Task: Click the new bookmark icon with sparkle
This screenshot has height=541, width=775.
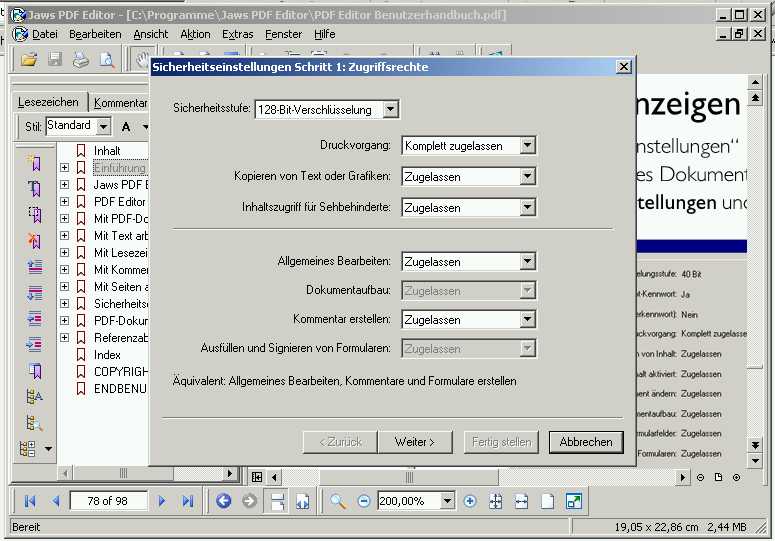Action: tap(34, 163)
